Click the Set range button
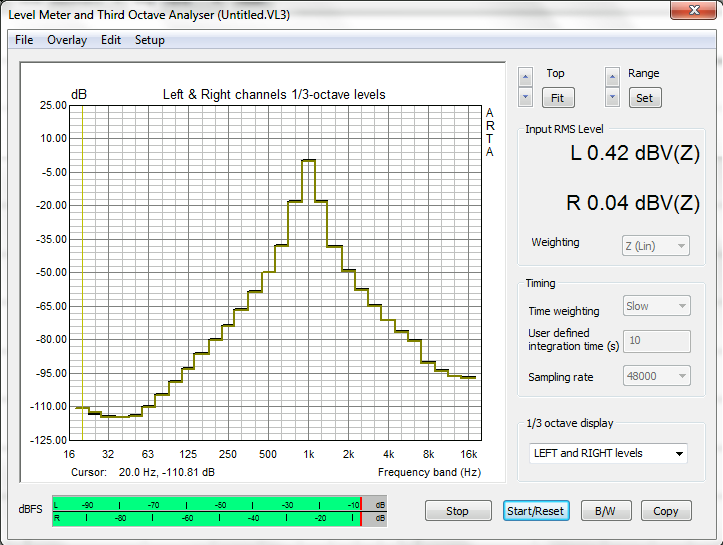The width and height of the screenshot is (723, 545). (x=645, y=98)
